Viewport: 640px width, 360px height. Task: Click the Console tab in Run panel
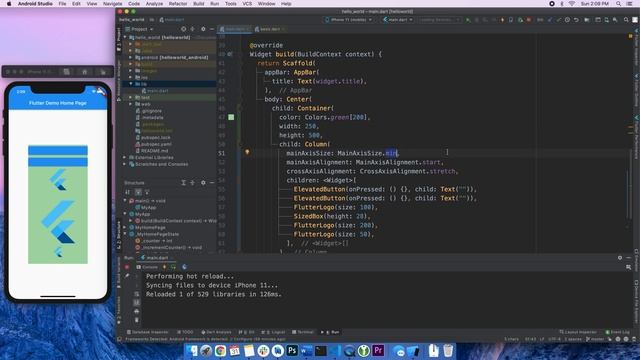147,267
